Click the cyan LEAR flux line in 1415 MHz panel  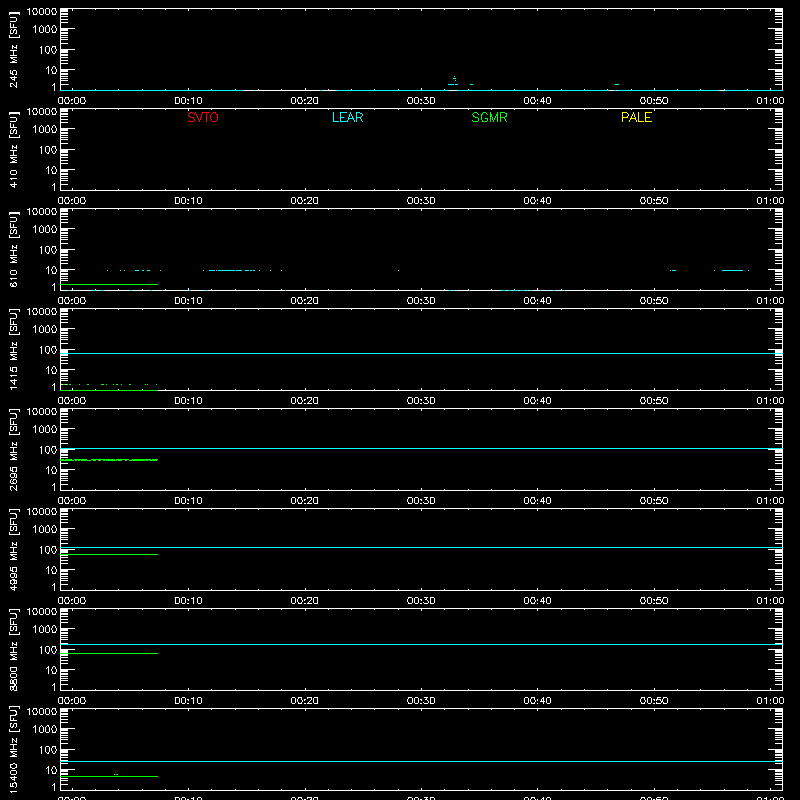click(x=421, y=353)
